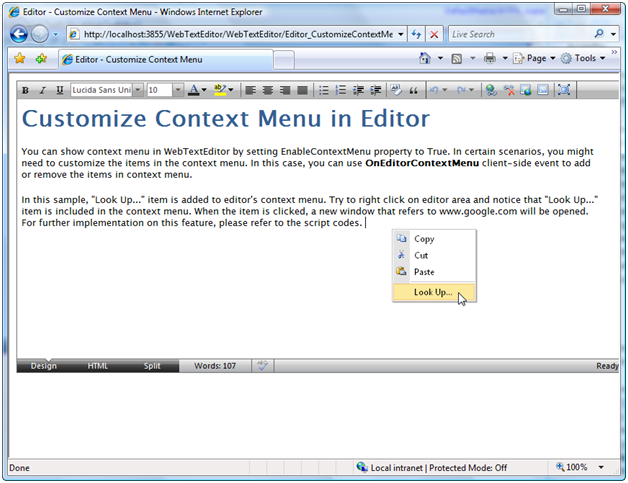Choose Copy from the context menu
628x483 pixels.
[x=424, y=239]
